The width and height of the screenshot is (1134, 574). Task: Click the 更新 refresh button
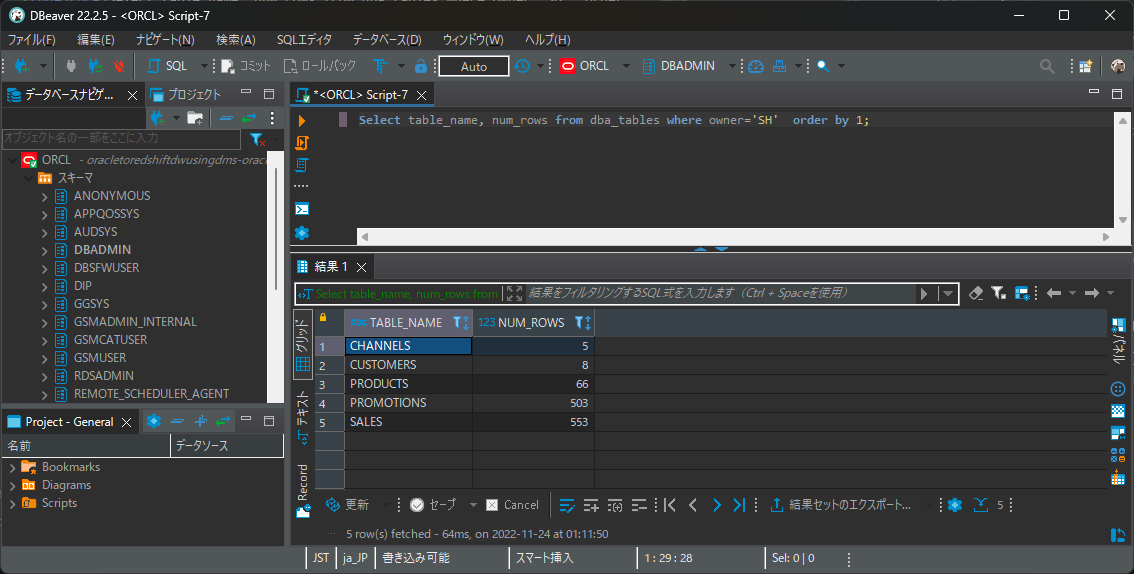[x=348, y=505]
